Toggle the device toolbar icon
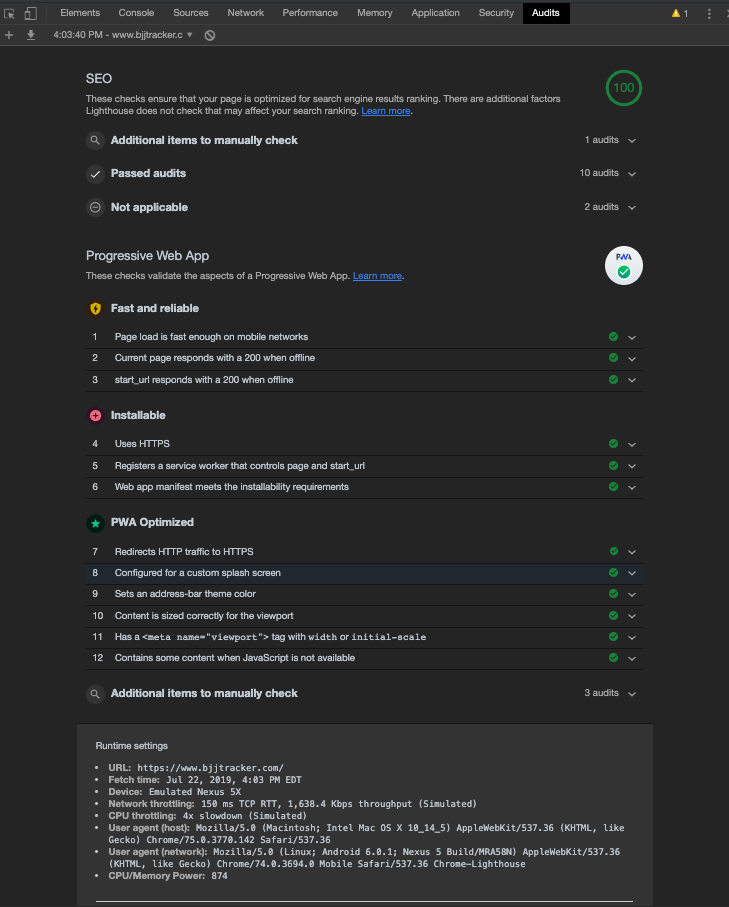The image size is (729, 907). pyautogui.click(x=31, y=13)
